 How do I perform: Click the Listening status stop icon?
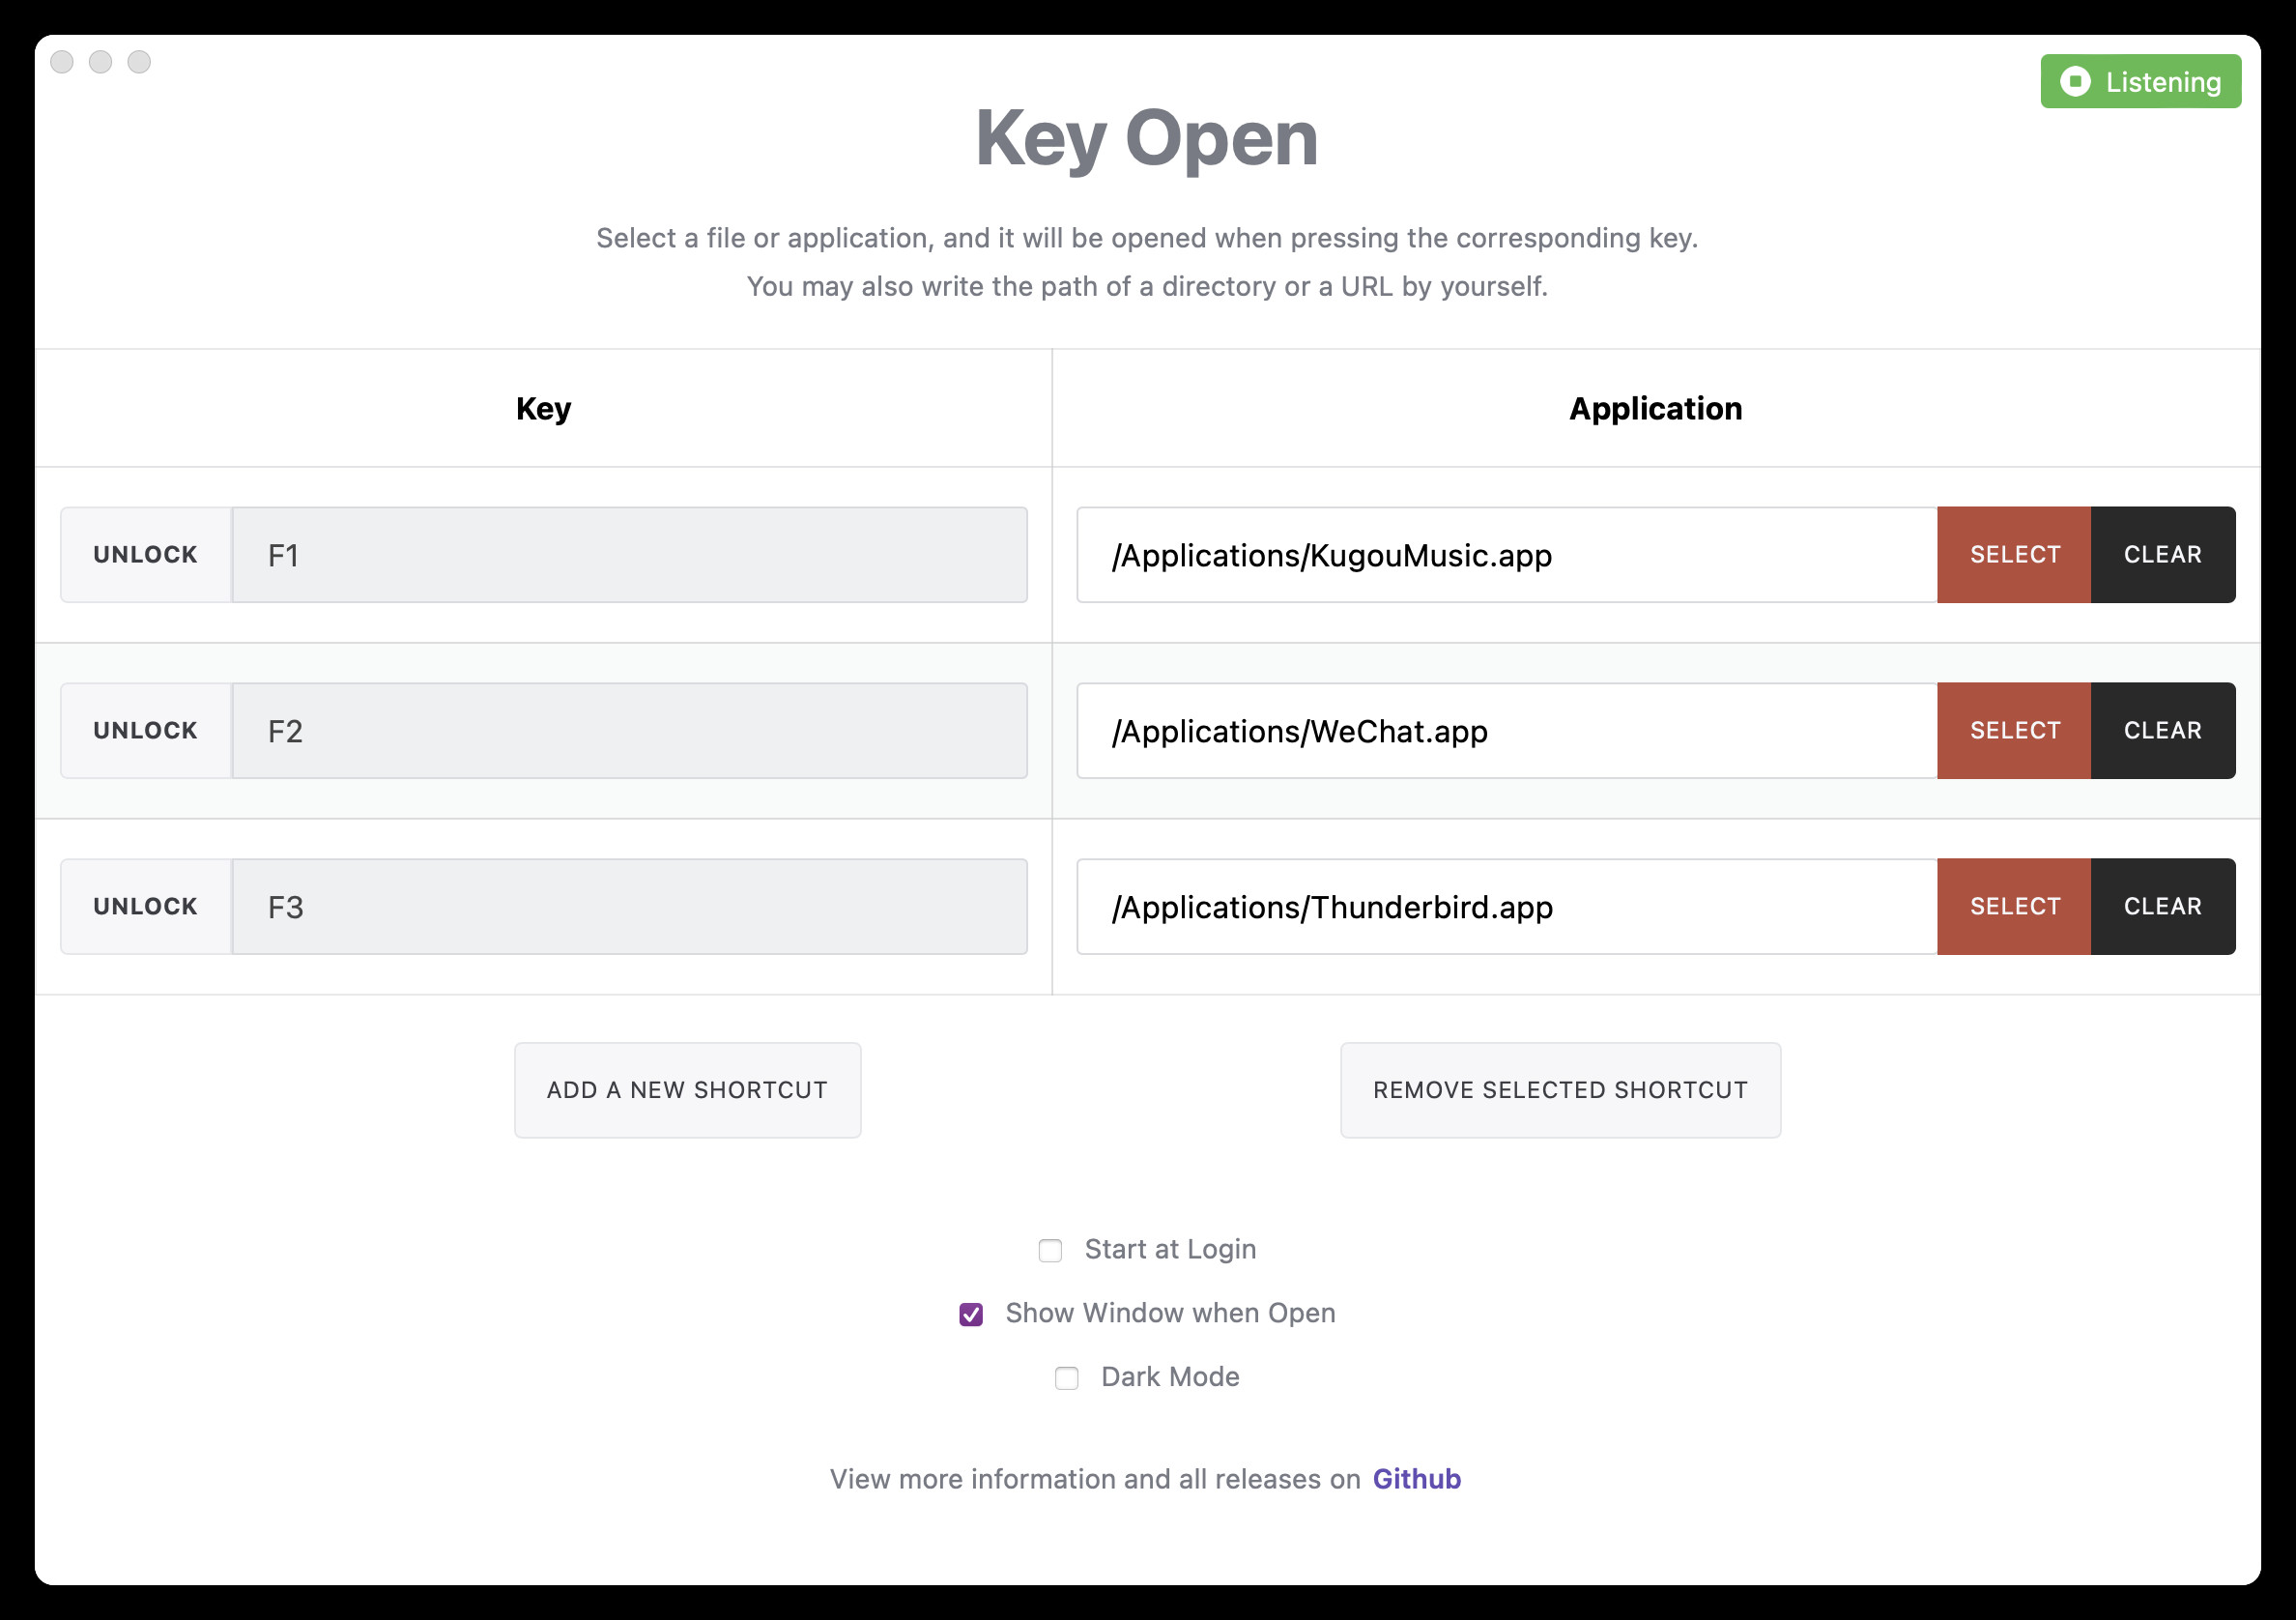[2075, 81]
